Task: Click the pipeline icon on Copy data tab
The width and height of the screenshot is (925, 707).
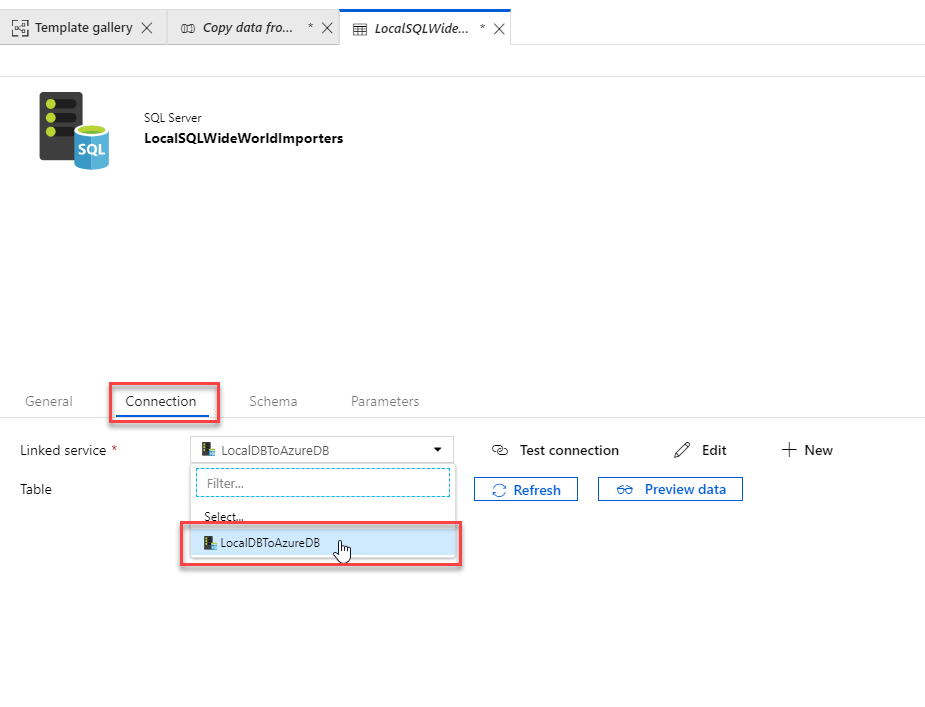Action: pyautogui.click(x=188, y=28)
